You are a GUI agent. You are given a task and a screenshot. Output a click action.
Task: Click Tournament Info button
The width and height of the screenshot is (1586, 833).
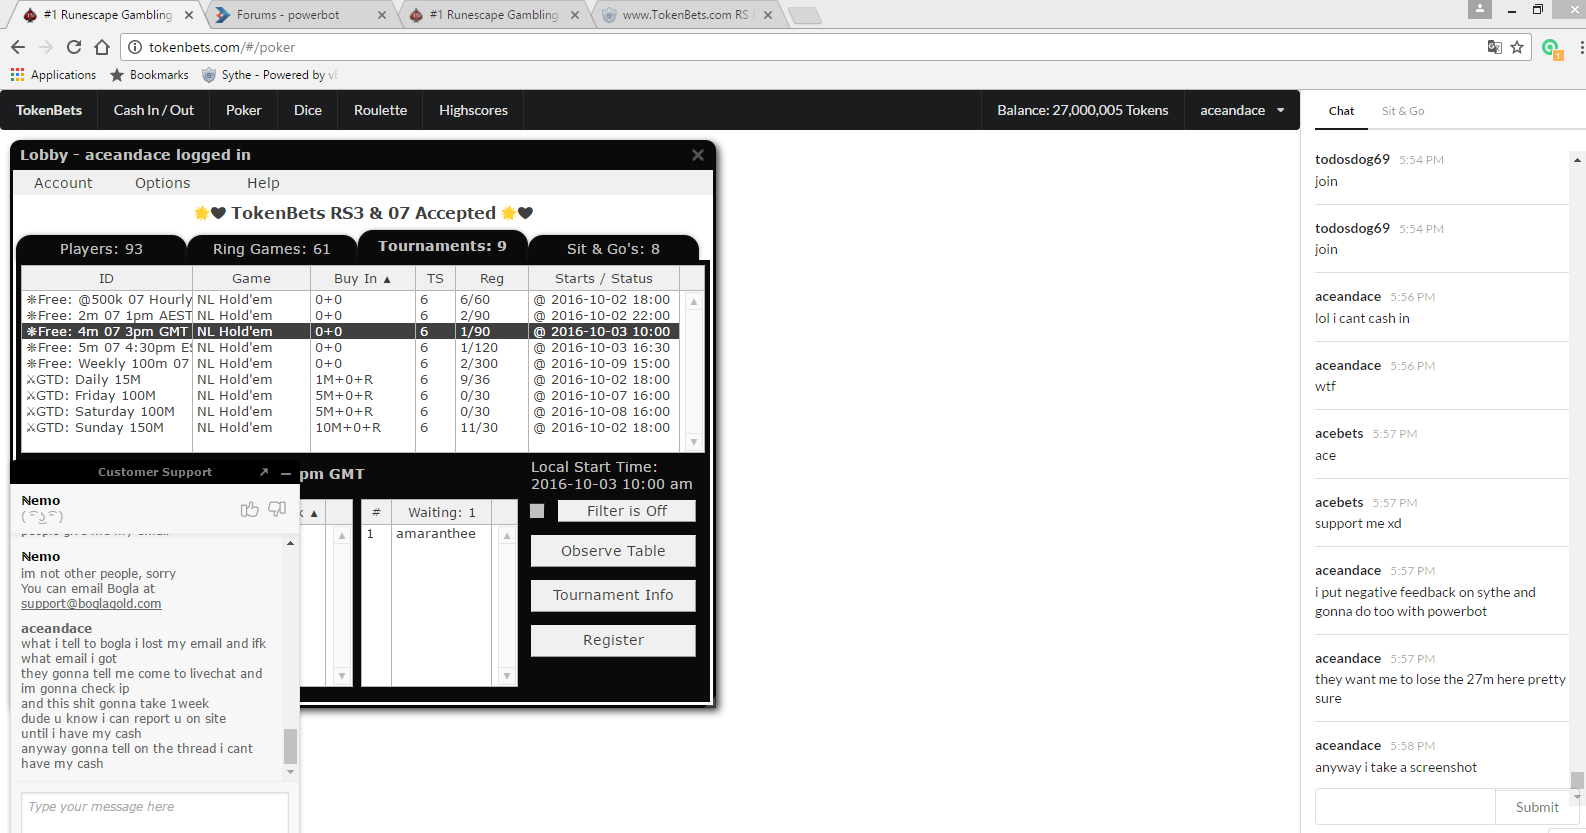coord(613,595)
